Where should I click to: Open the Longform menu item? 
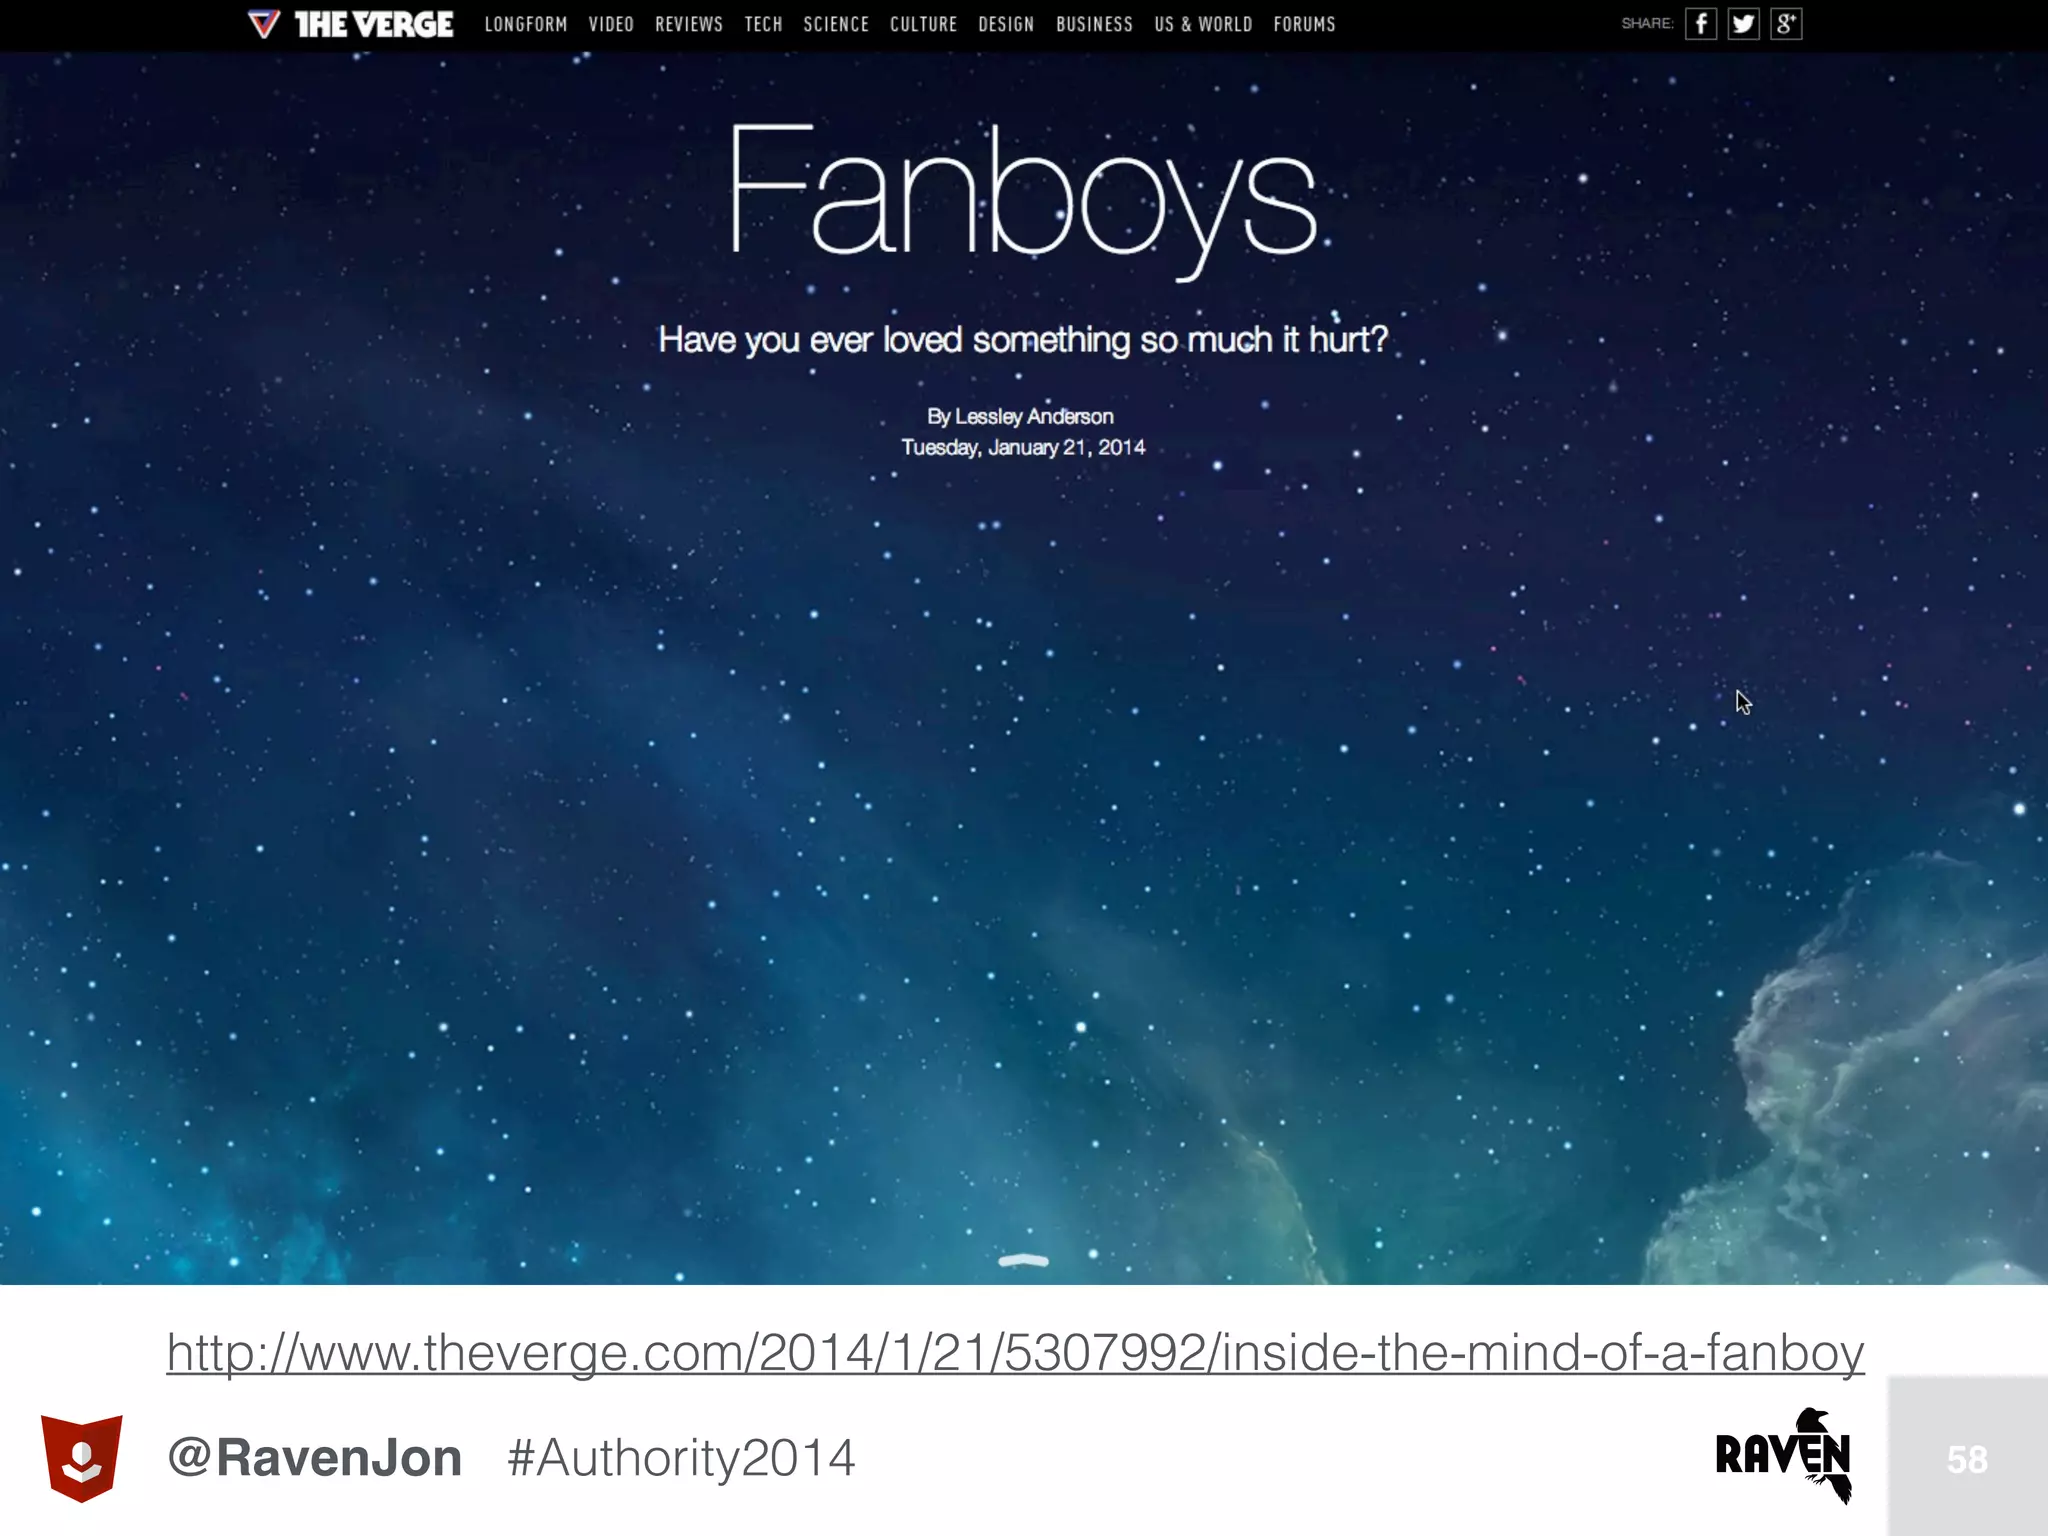(526, 24)
